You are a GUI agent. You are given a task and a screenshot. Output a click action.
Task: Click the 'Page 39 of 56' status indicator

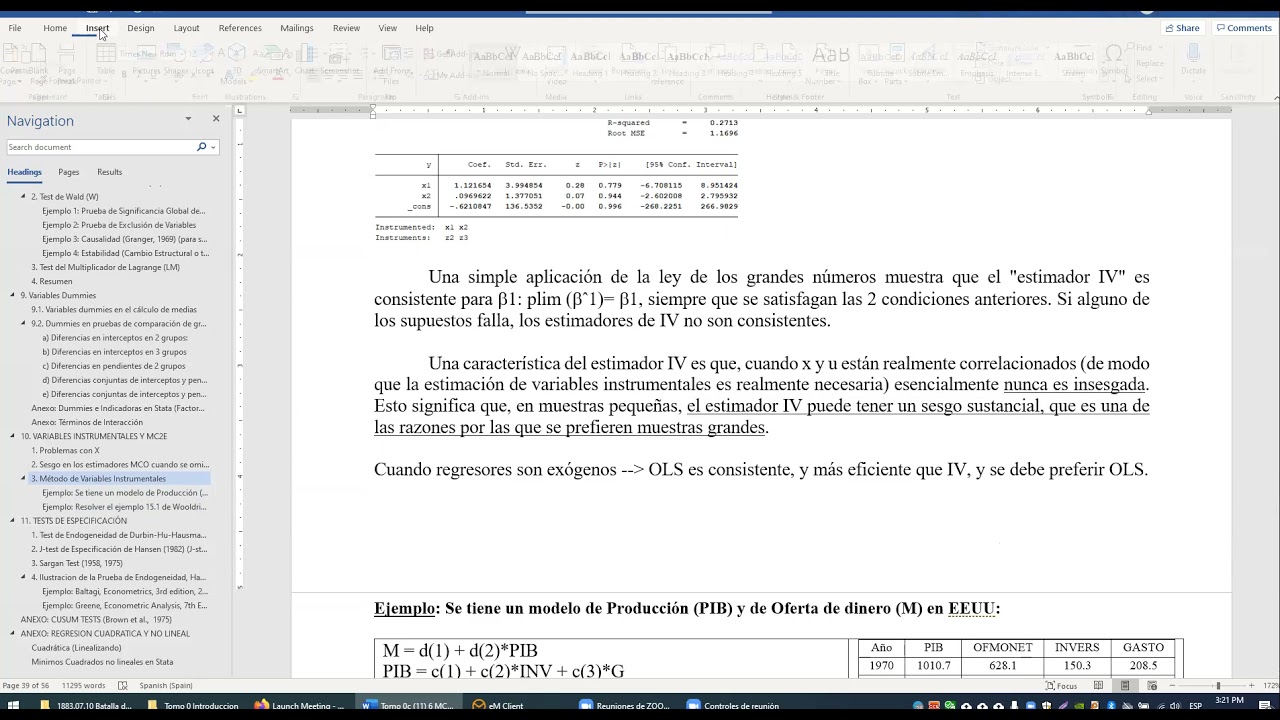pos(26,685)
